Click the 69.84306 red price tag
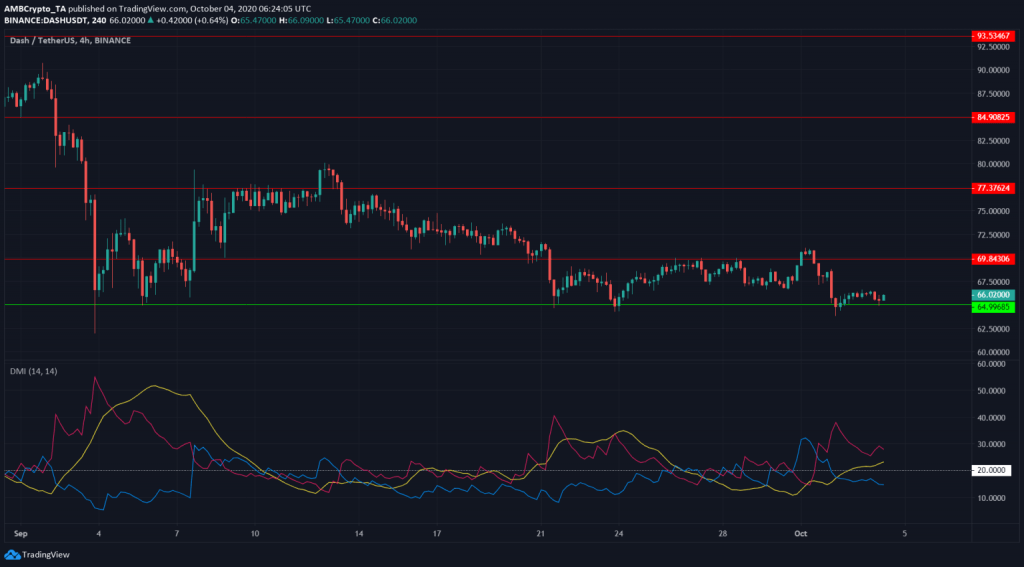This screenshot has height=567, width=1024. coord(995,259)
